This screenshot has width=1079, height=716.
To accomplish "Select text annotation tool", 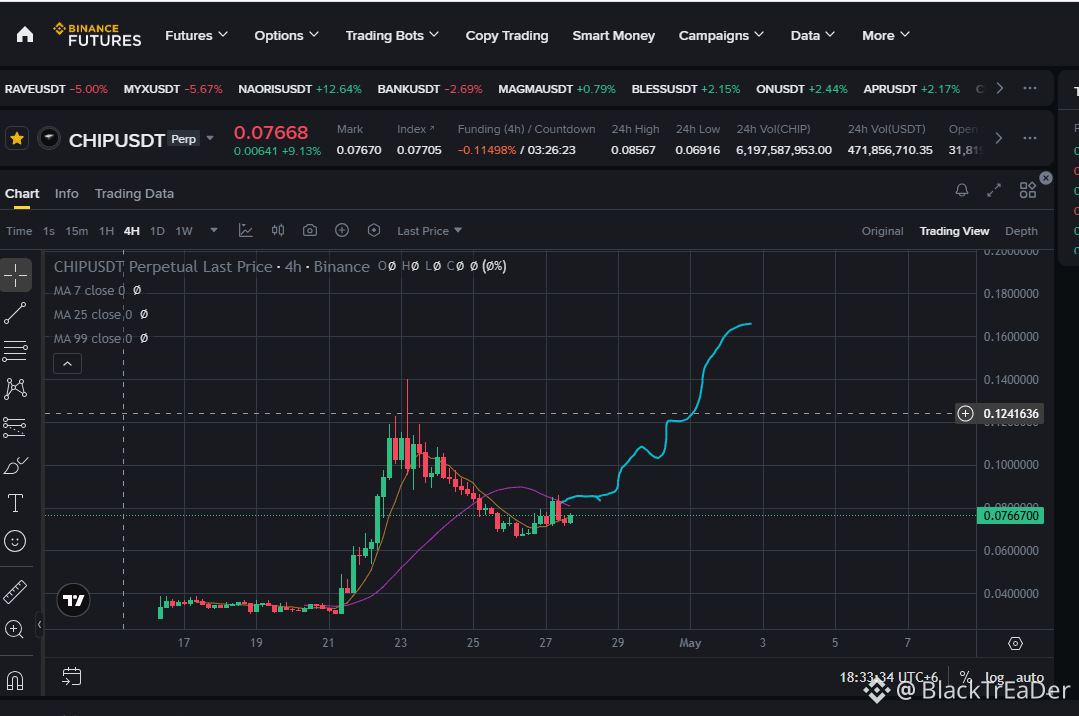I will (15, 503).
